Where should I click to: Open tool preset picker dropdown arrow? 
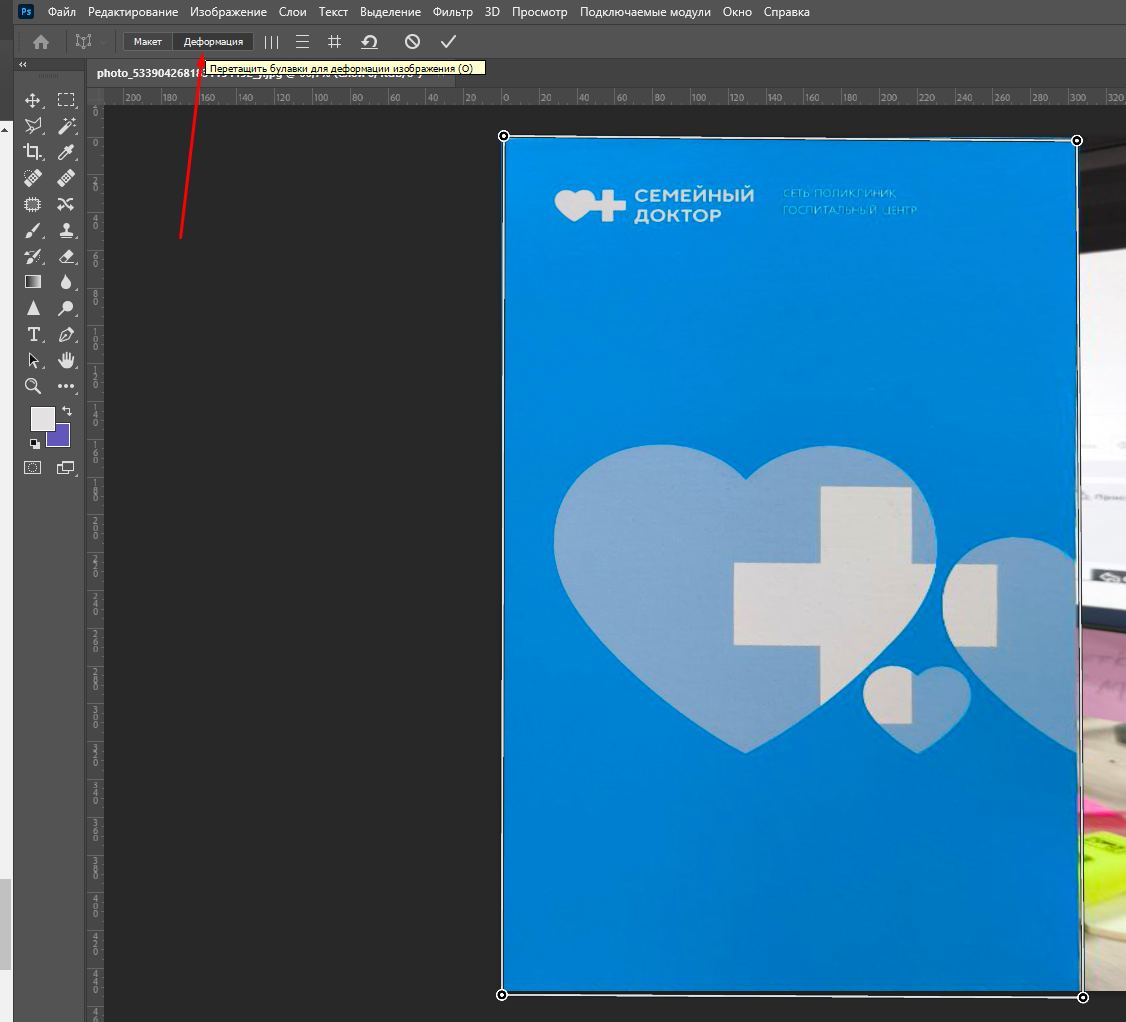coord(103,42)
